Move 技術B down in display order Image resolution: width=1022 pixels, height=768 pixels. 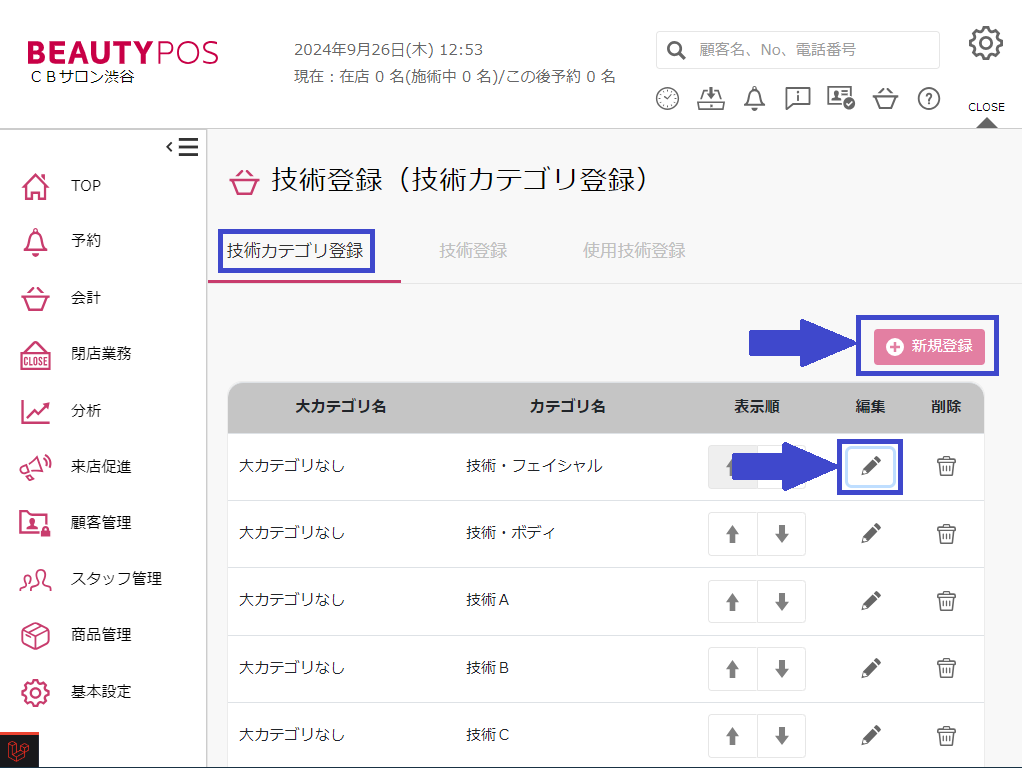click(781, 668)
